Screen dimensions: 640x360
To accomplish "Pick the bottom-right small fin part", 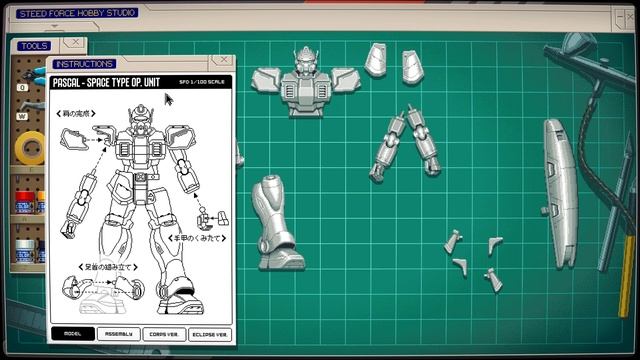I will coord(494,280).
